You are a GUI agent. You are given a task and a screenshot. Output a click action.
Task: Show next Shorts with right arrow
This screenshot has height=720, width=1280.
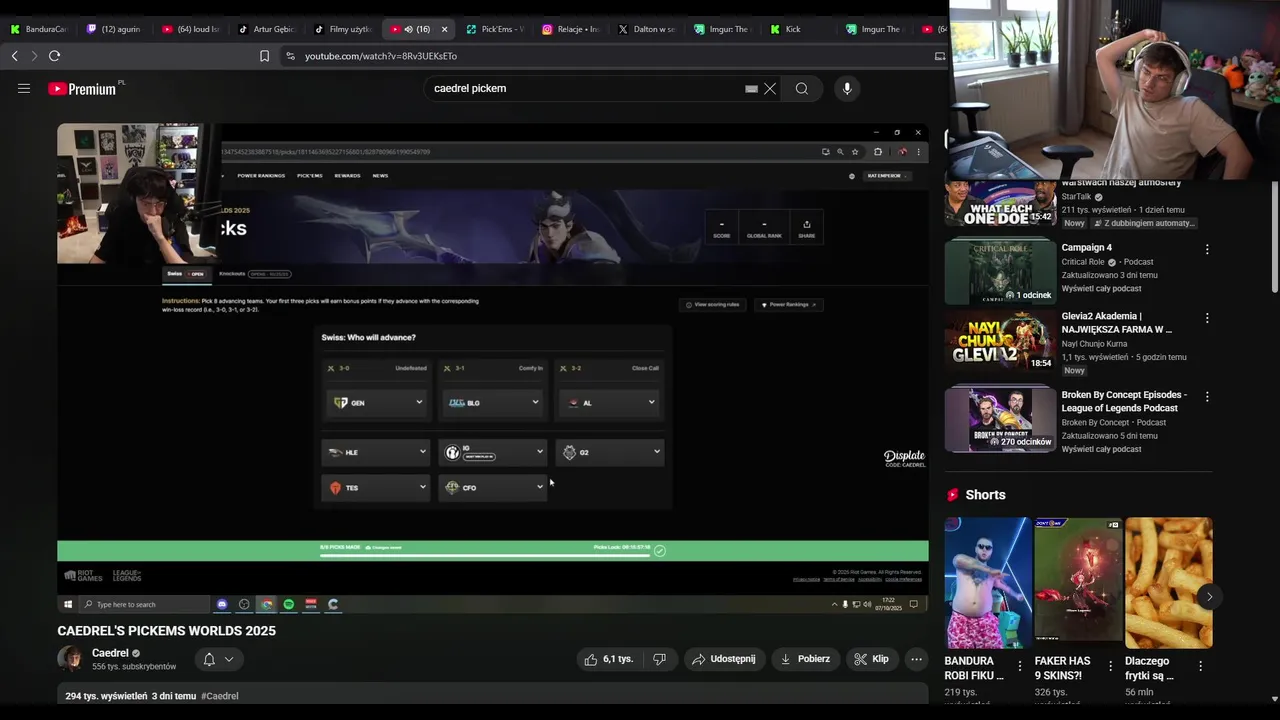pyautogui.click(x=1209, y=597)
